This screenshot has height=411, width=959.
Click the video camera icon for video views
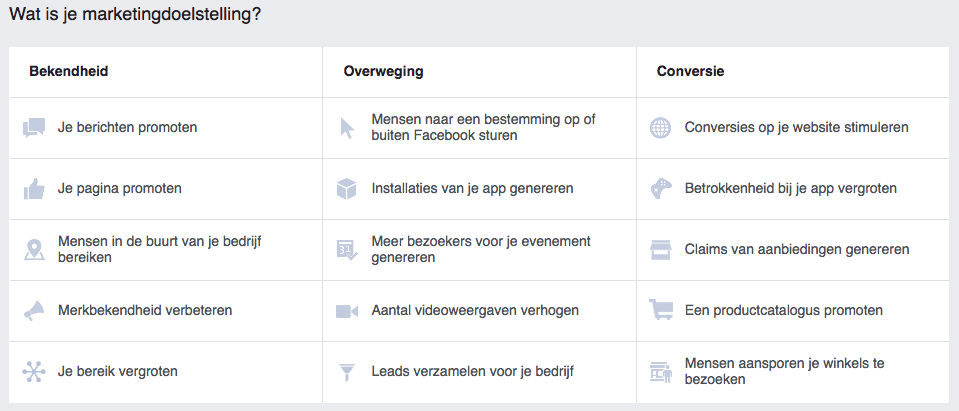click(x=347, y=311)
